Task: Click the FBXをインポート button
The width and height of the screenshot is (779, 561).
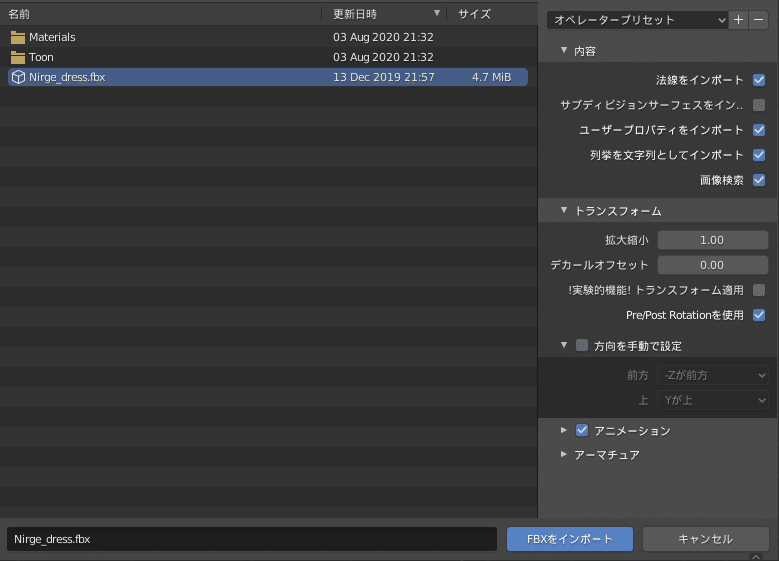Action: pos(570,539)
